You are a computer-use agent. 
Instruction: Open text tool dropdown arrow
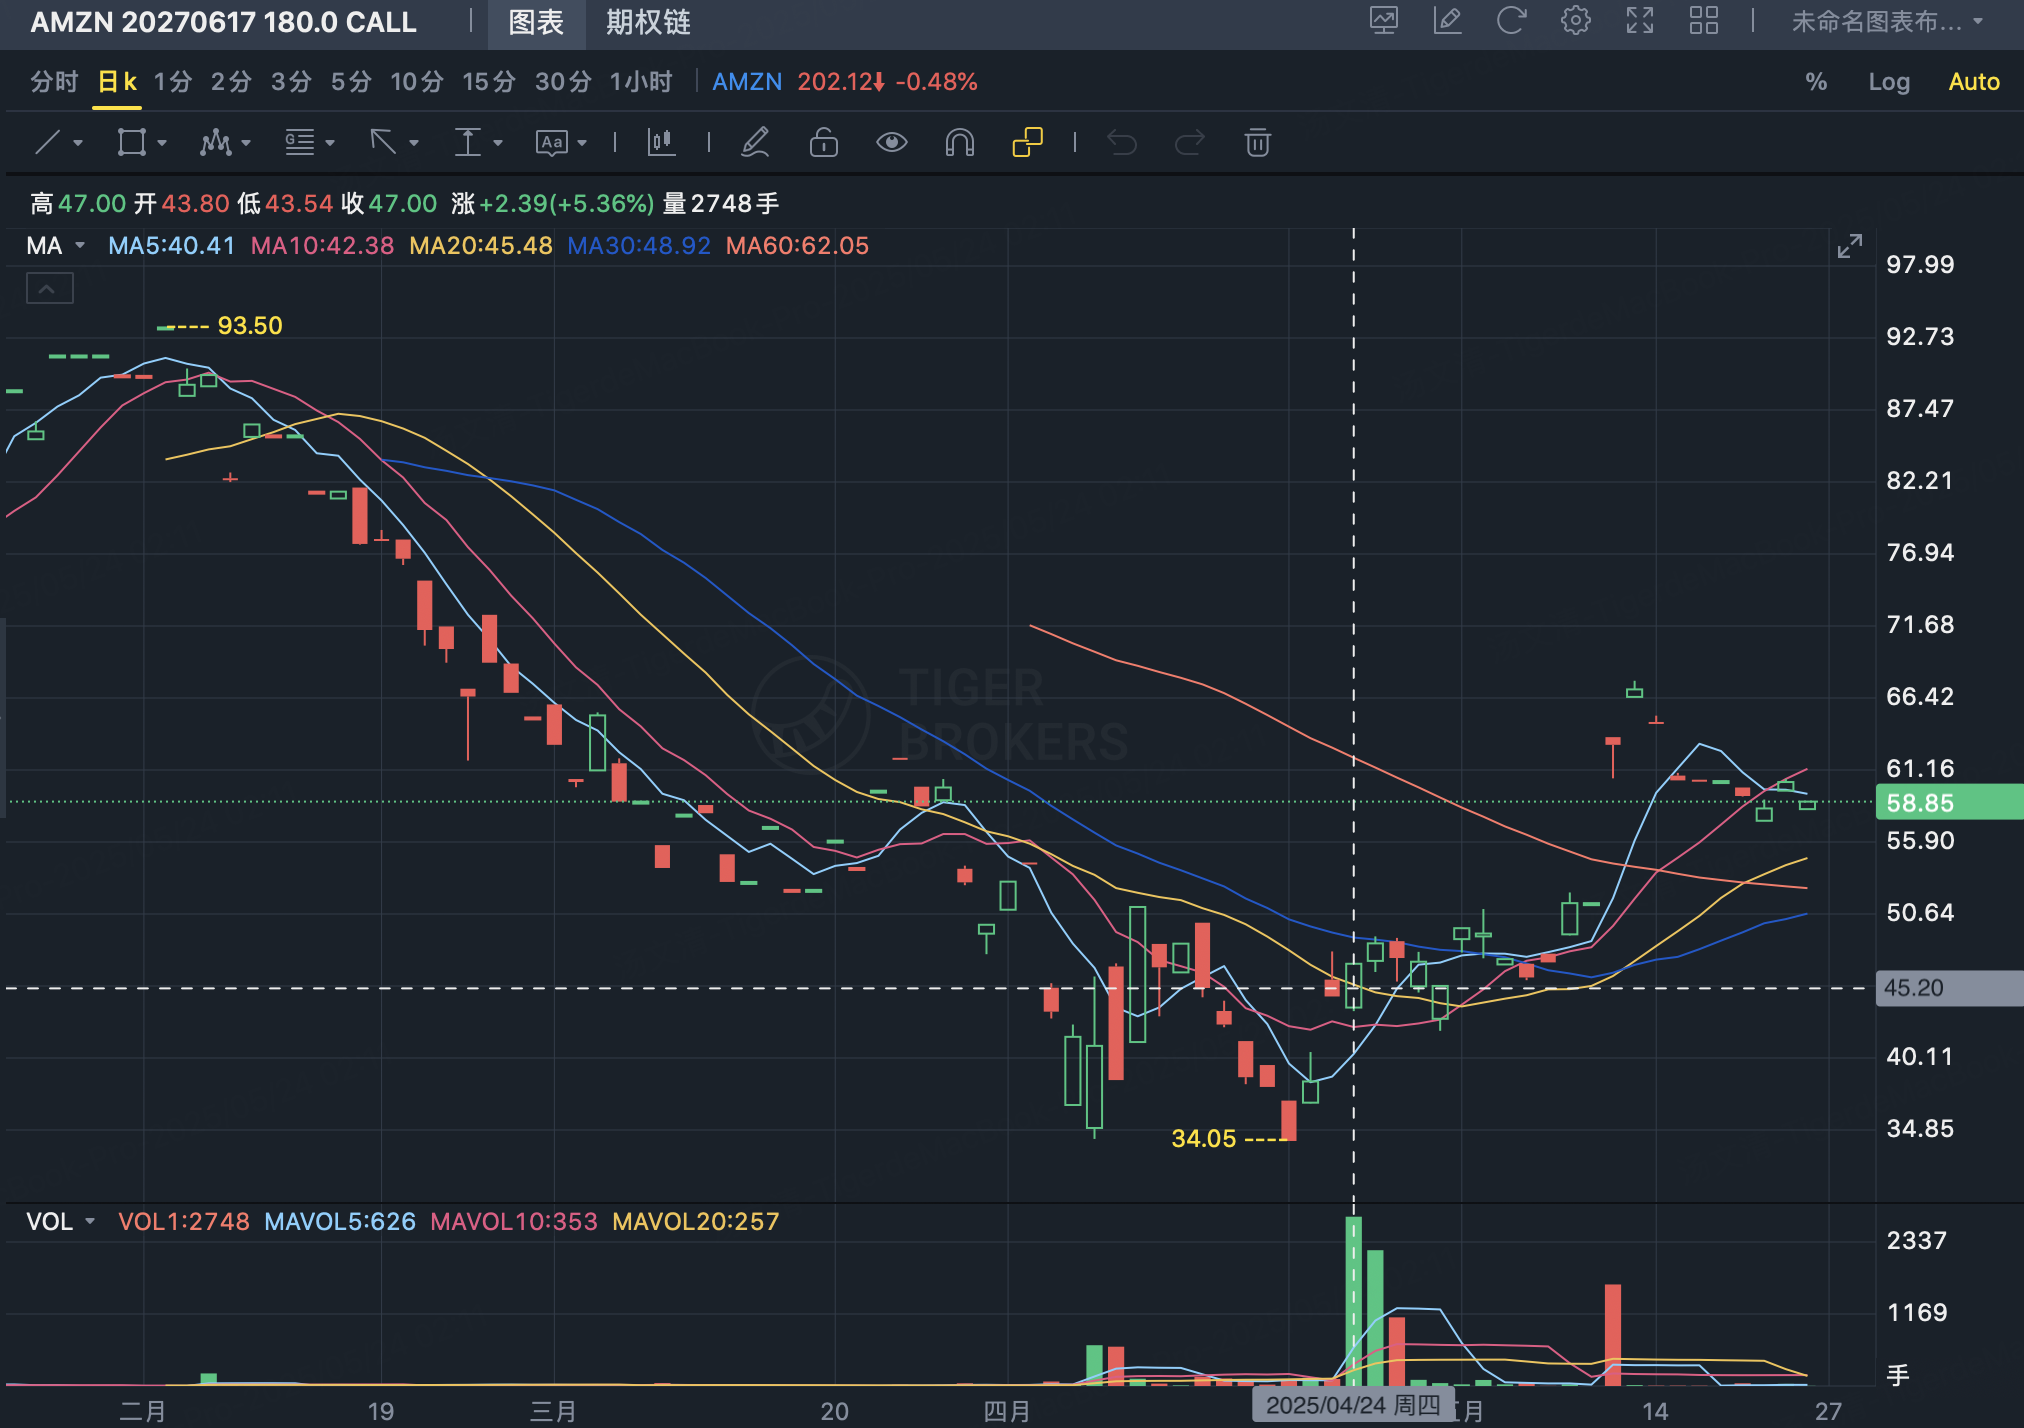pos(582,144)
